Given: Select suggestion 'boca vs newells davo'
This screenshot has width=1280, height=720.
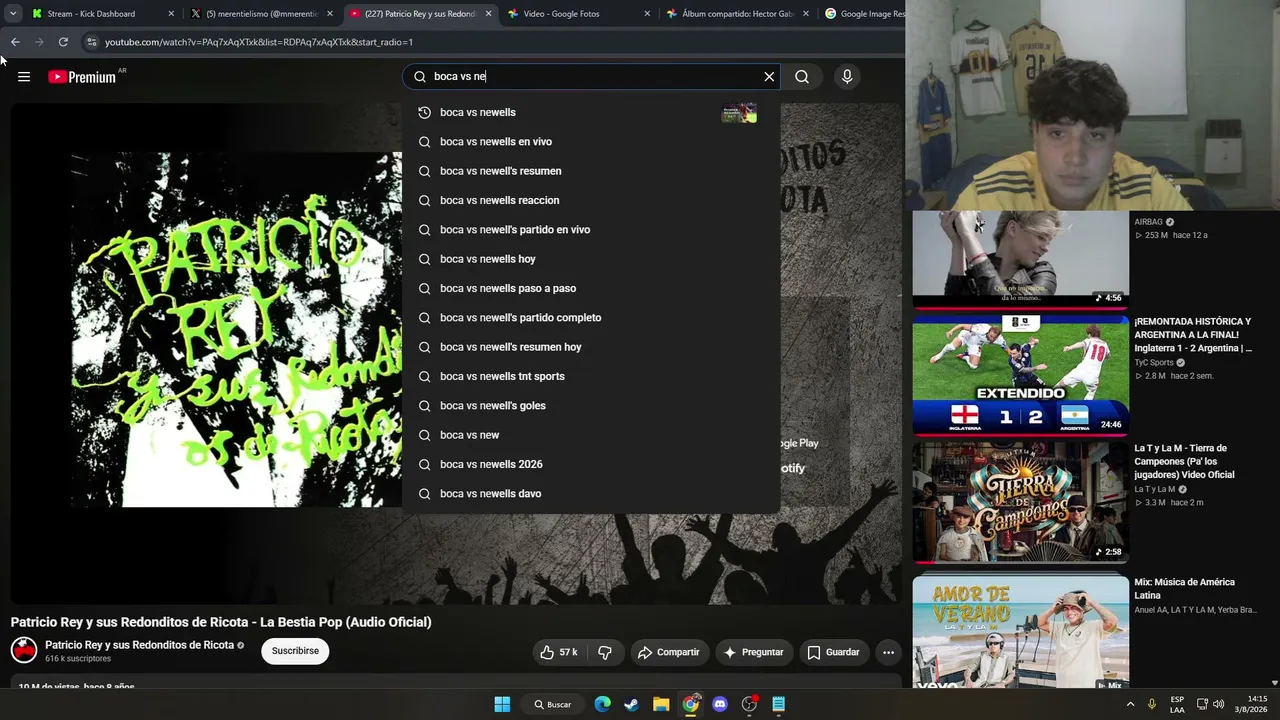Looking at the screenshot, I should click(591, 494).
